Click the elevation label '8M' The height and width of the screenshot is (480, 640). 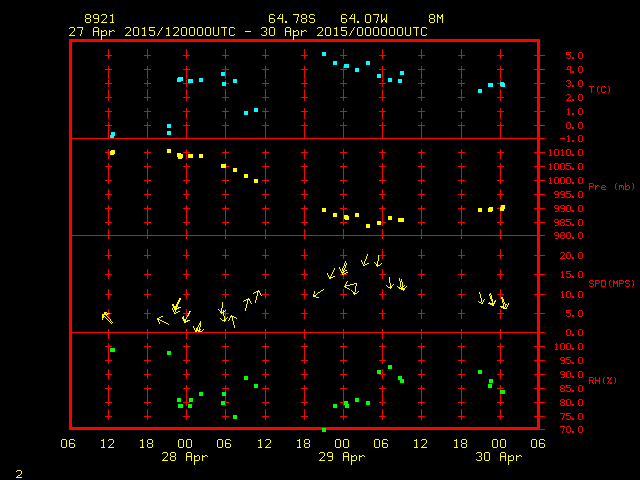[x=436, y=19]
